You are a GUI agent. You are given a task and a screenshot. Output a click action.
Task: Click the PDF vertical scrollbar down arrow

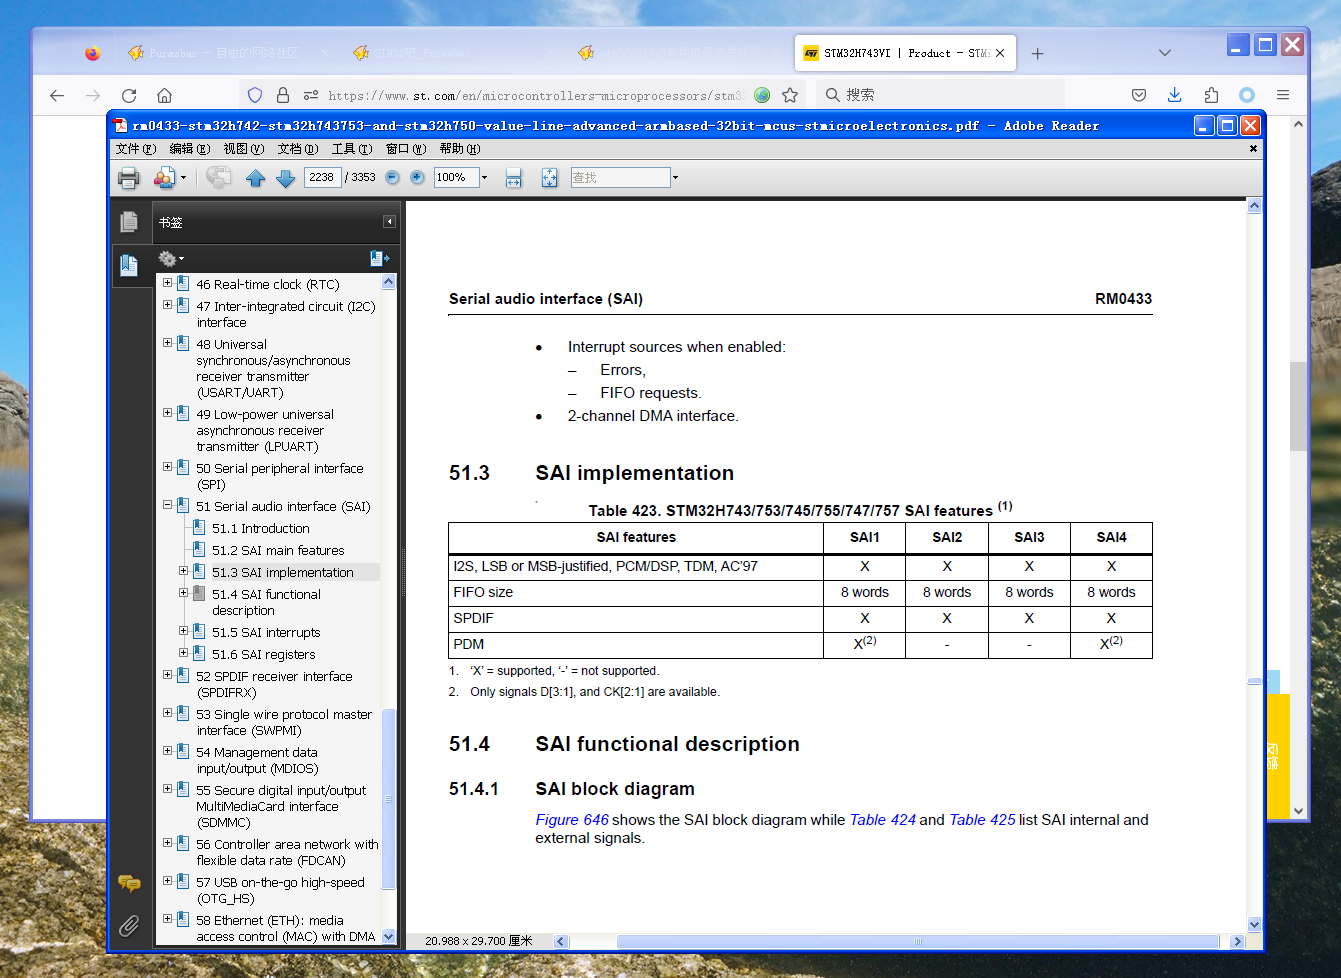coord(1254,925)
